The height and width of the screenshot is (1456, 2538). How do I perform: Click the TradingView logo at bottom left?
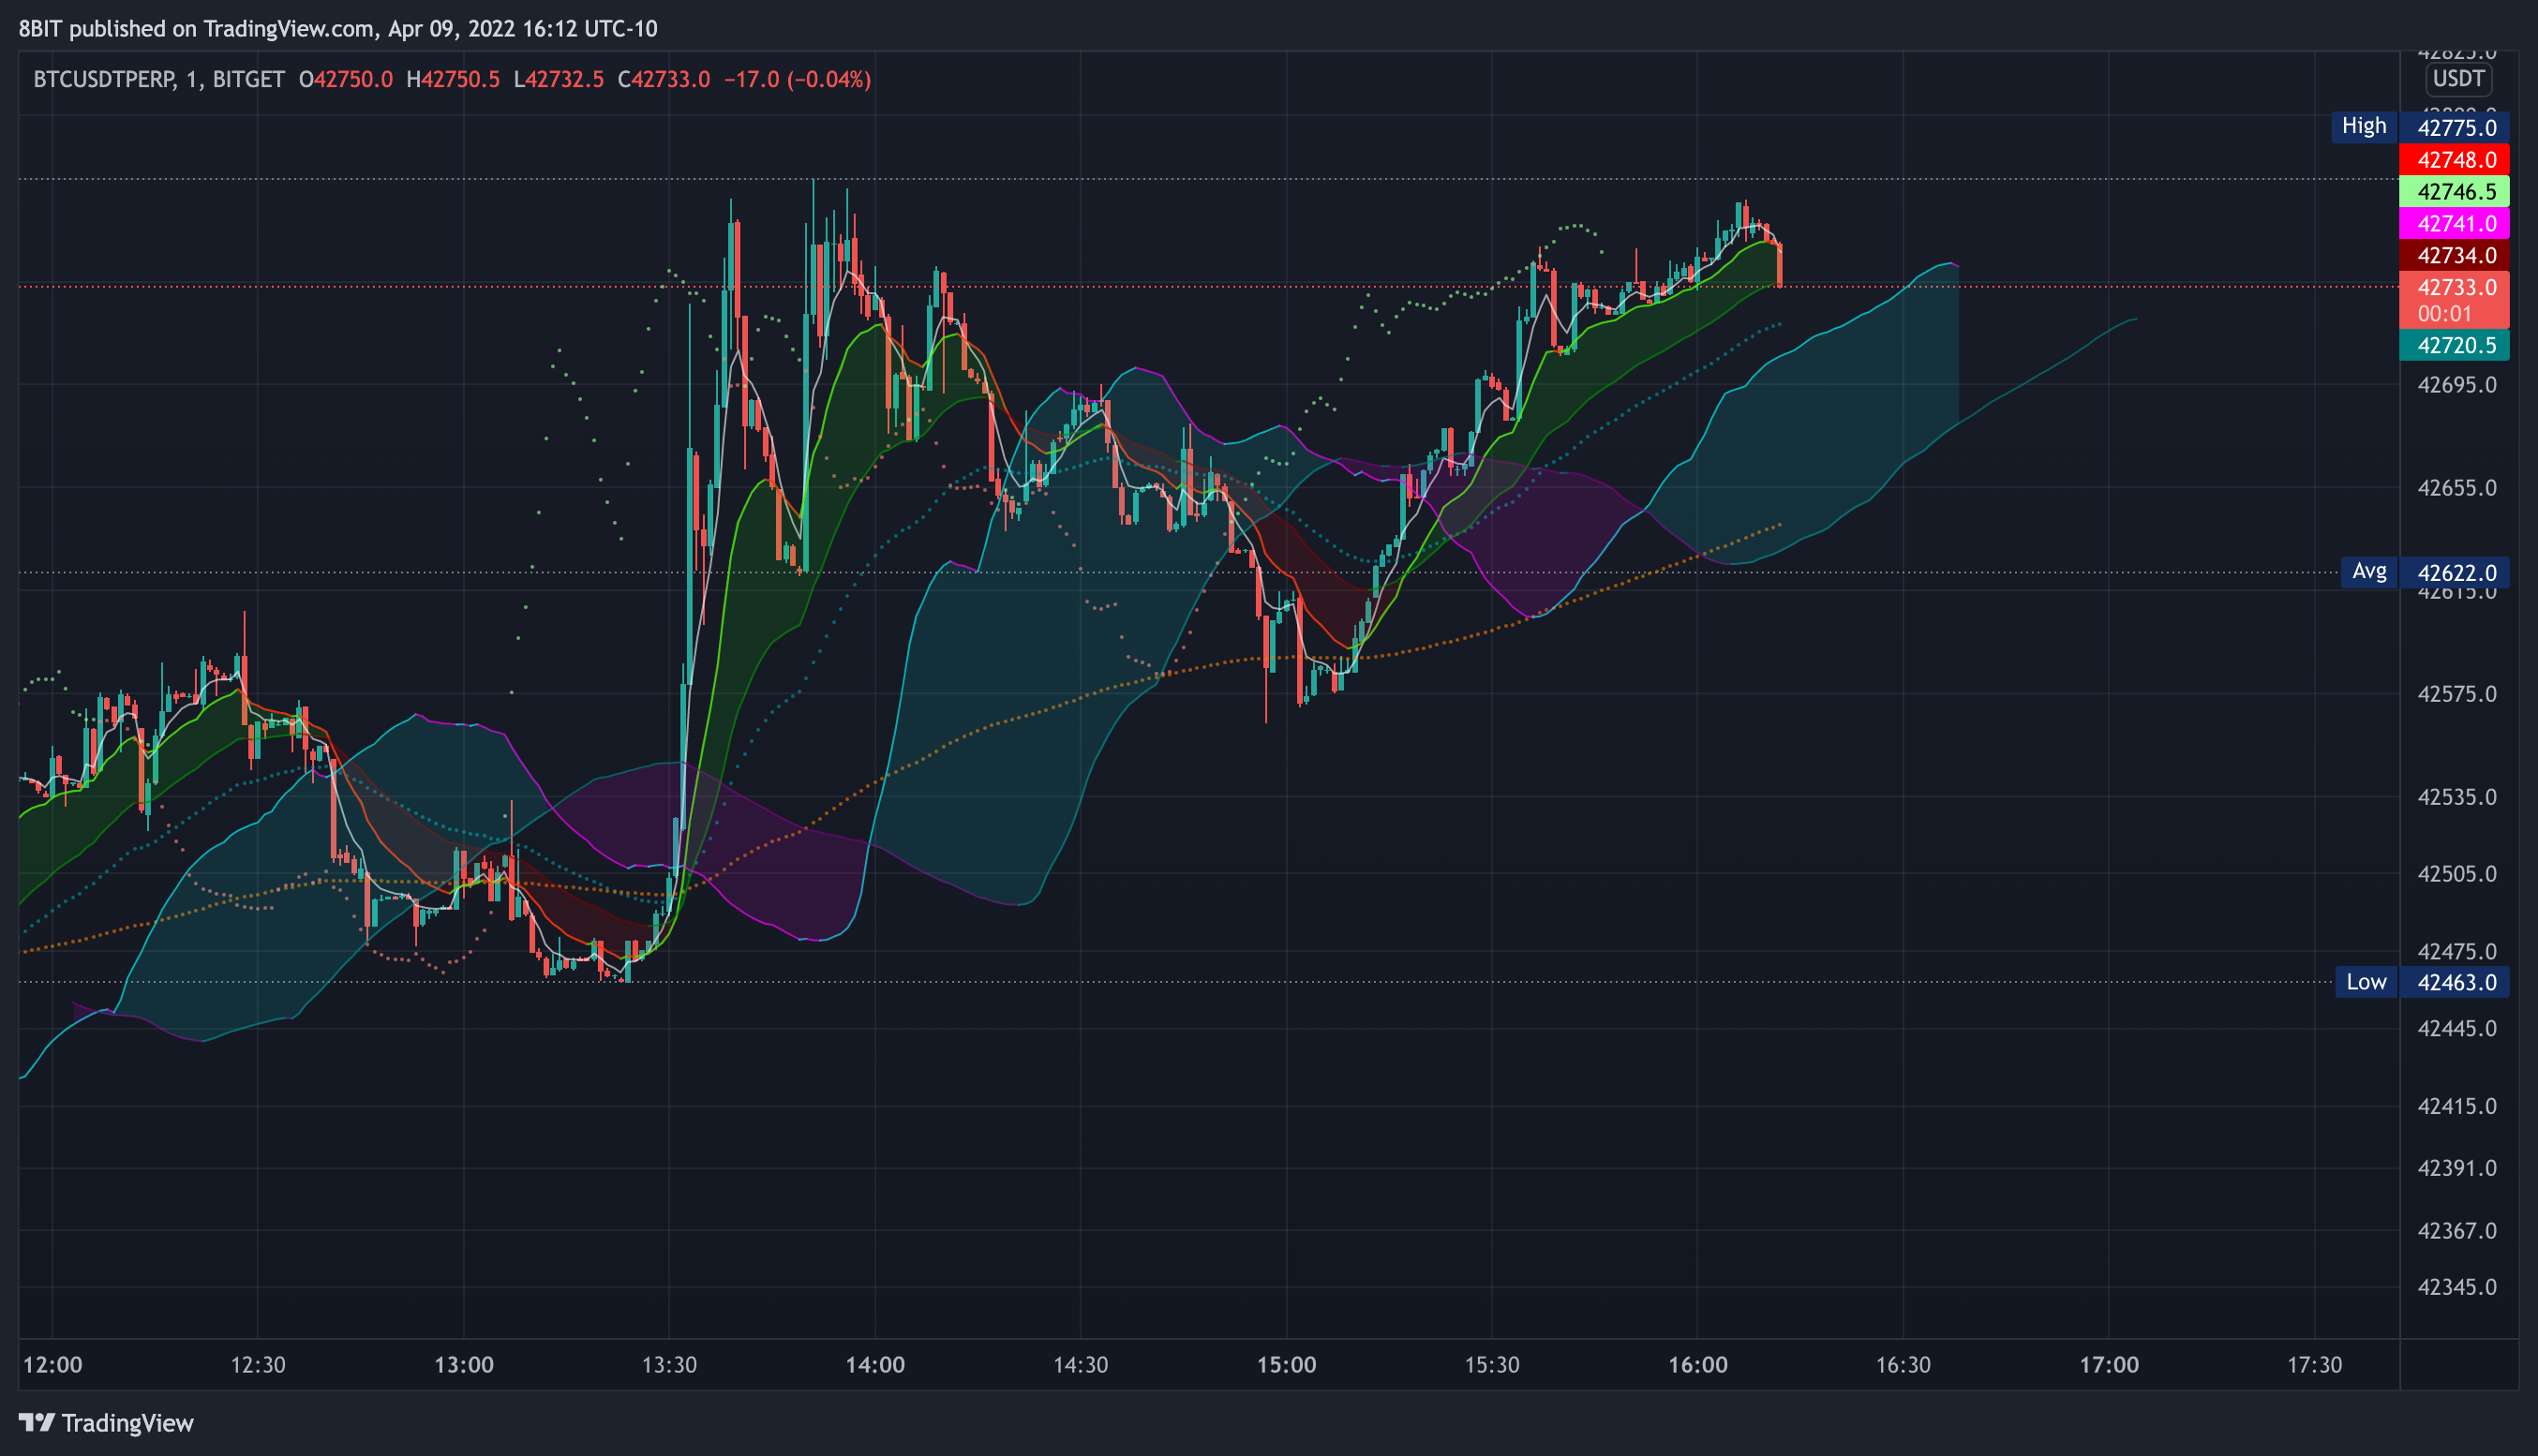(x=106, y=1422)
